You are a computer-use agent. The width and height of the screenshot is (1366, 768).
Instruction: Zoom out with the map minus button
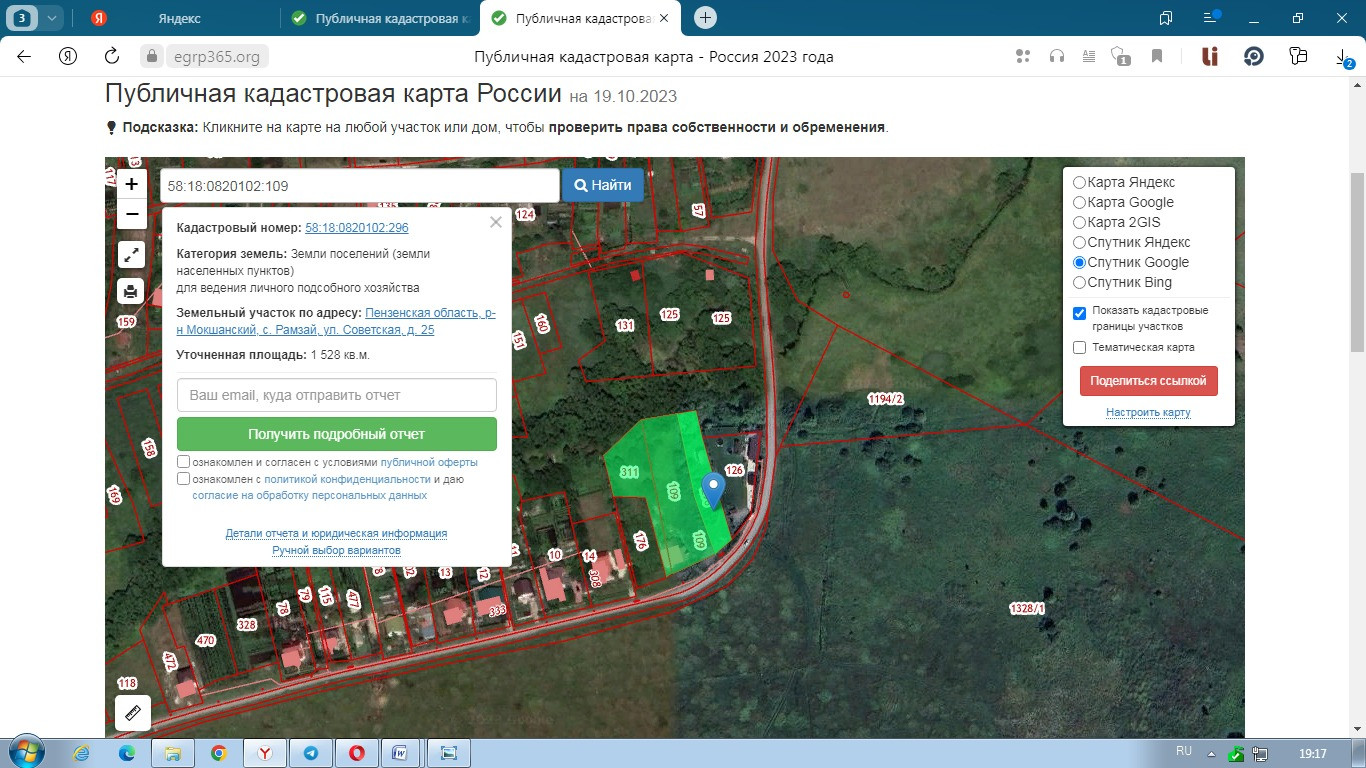pos(131,214)
